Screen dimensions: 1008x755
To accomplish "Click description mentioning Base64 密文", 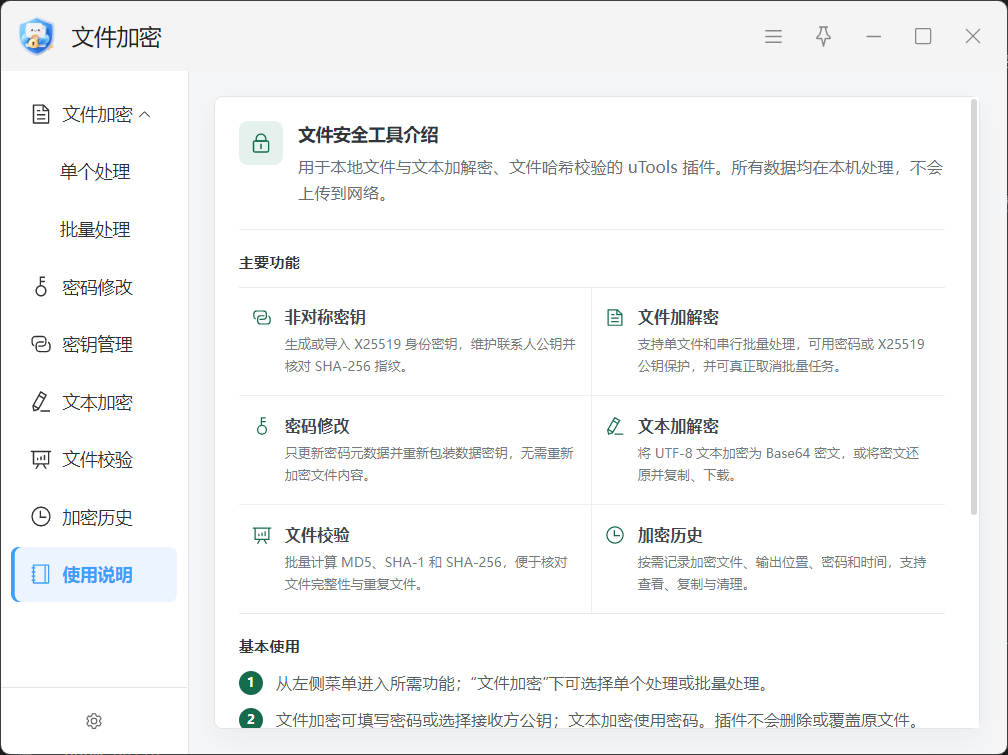I will click(x=778, y=464).
